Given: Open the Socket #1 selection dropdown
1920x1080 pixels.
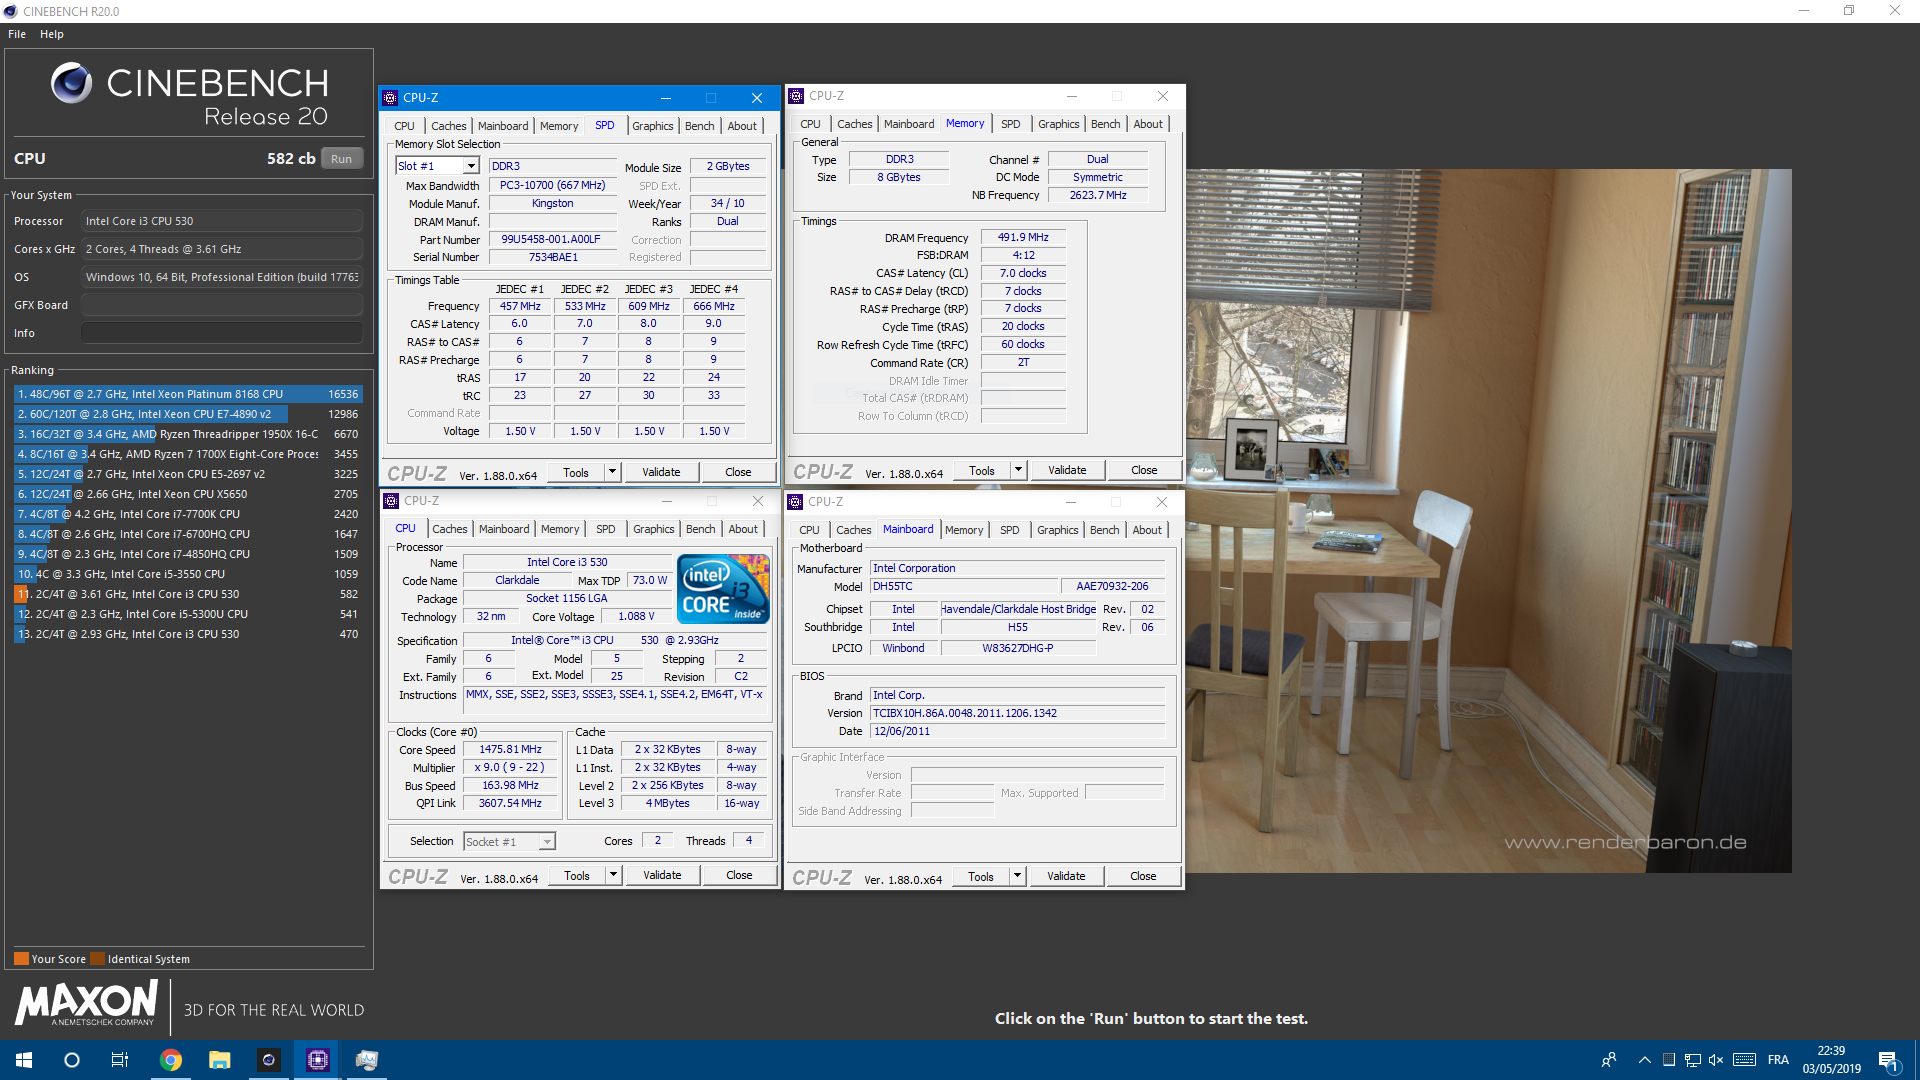Looking at the screenshot, I should coord(547,842).
